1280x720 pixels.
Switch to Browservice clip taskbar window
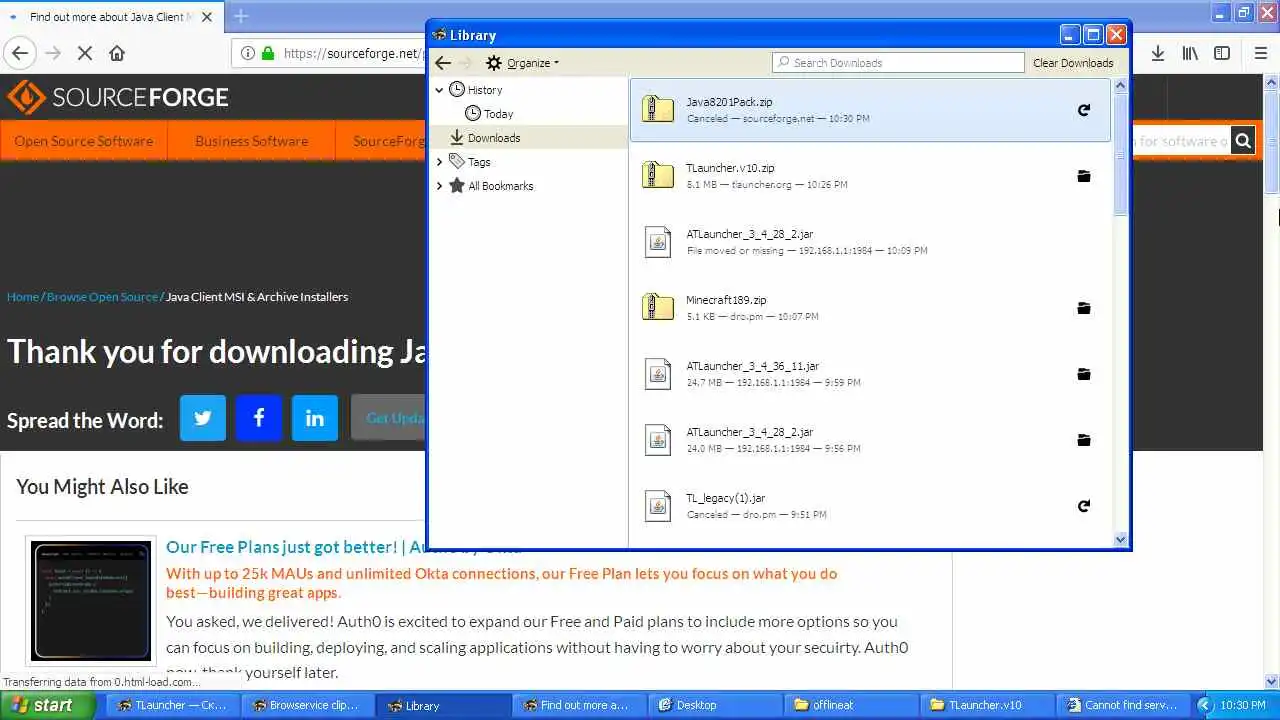click(x=308, y=705)
